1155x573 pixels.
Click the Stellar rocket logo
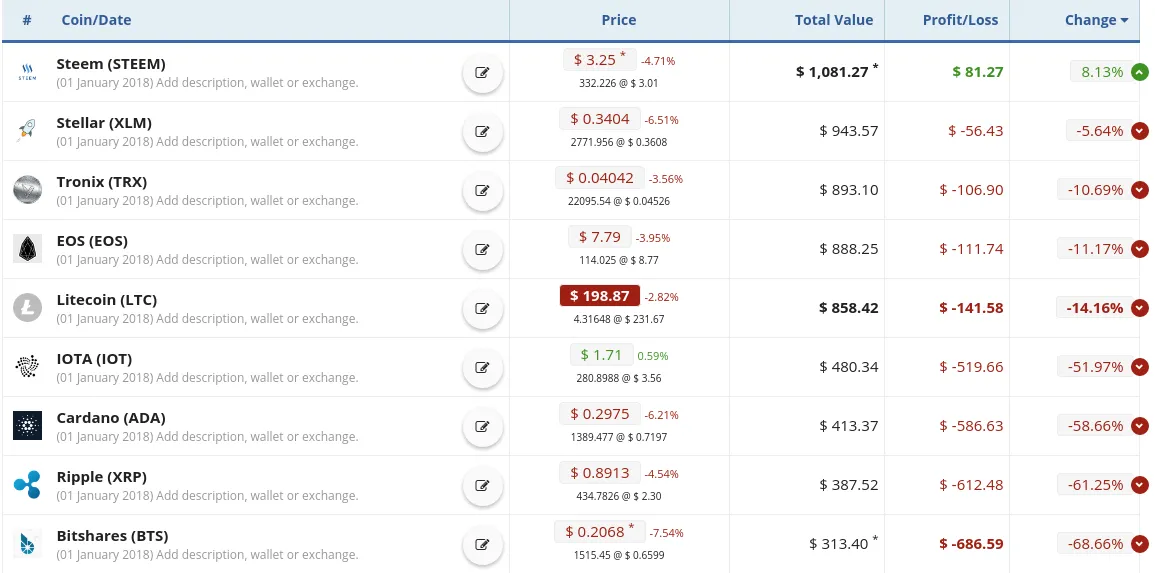tap(27, 131)
